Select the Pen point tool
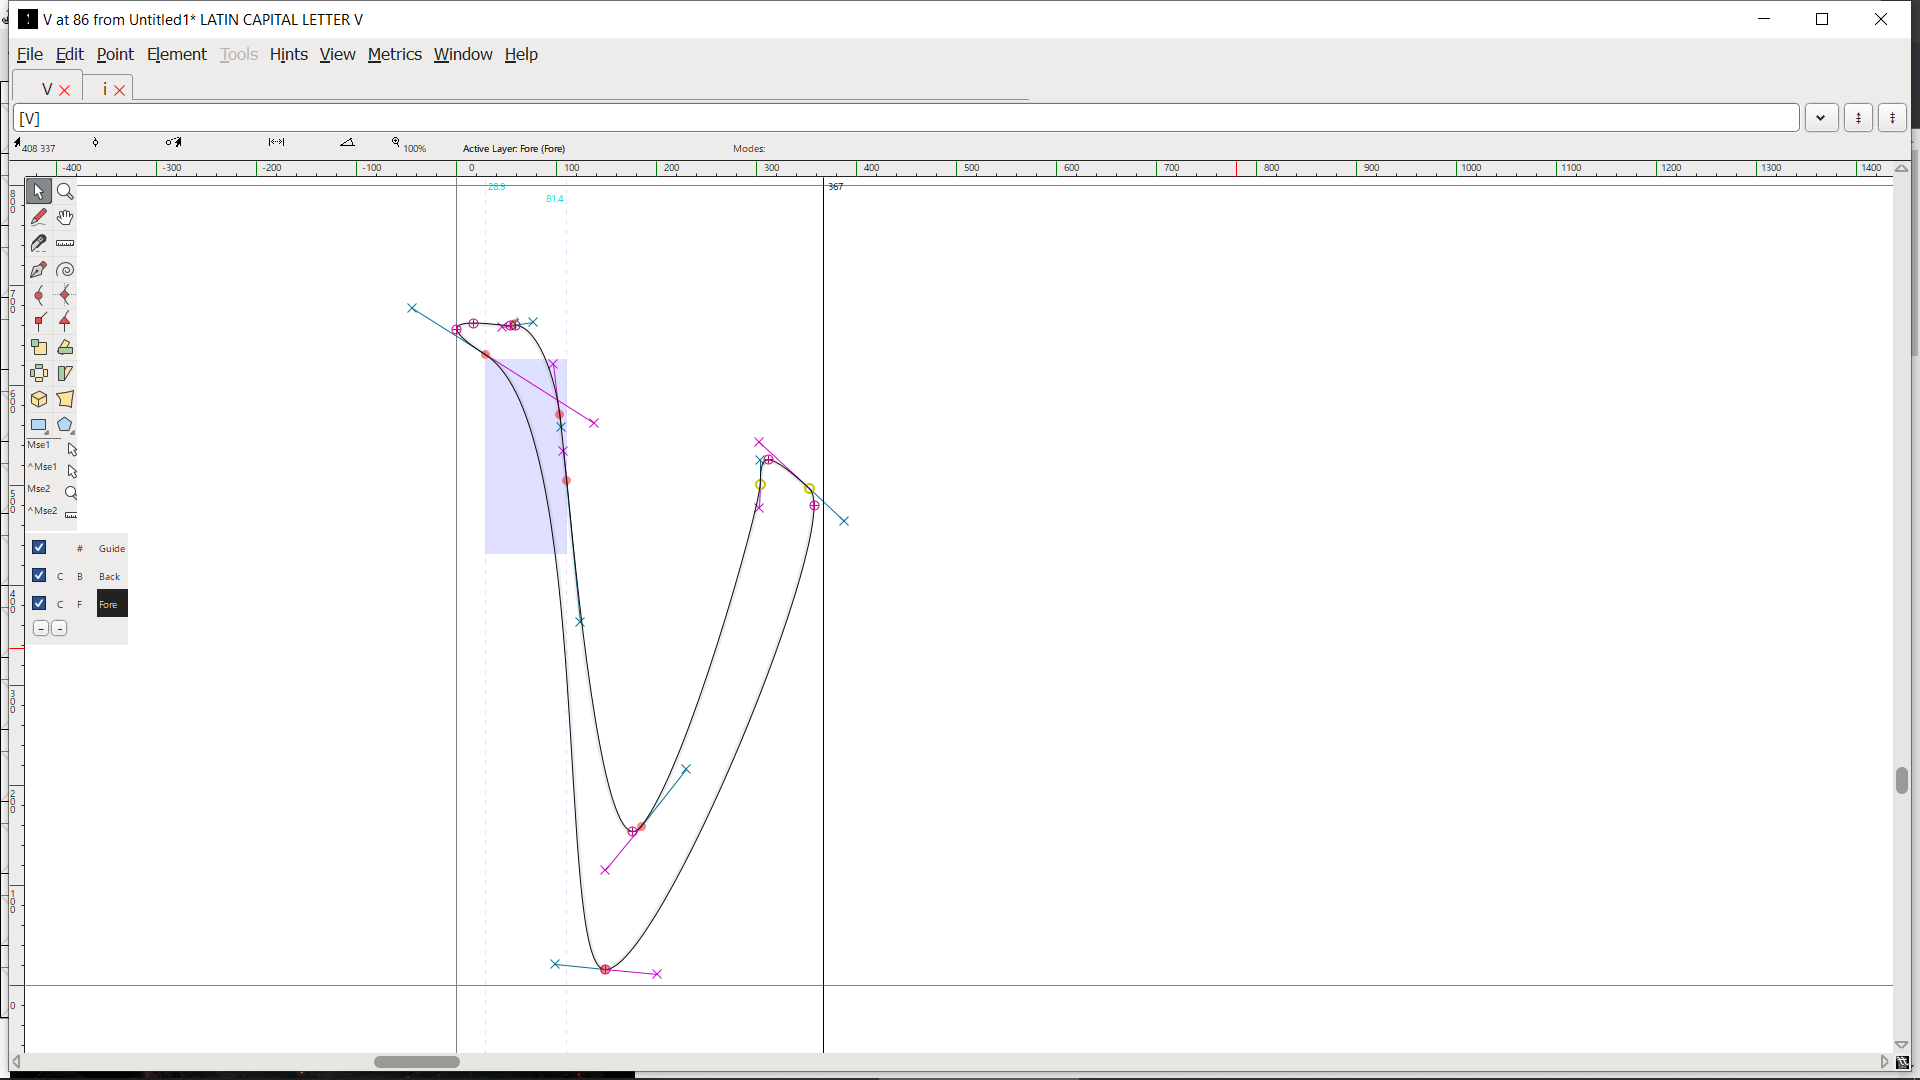 39,269
